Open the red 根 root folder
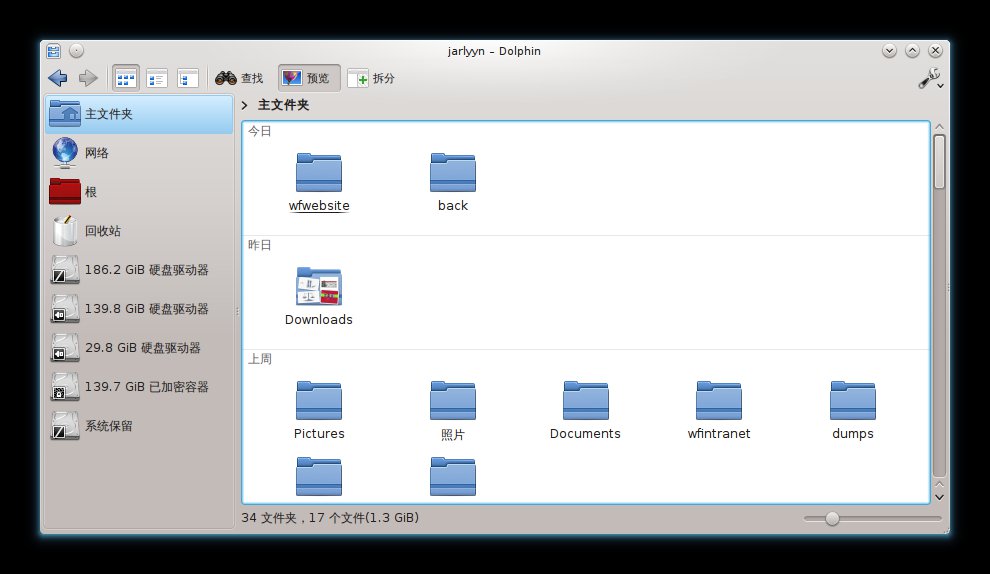Viewport: 990px width, 574px height. pyautogui.click(x=139, y=192)
